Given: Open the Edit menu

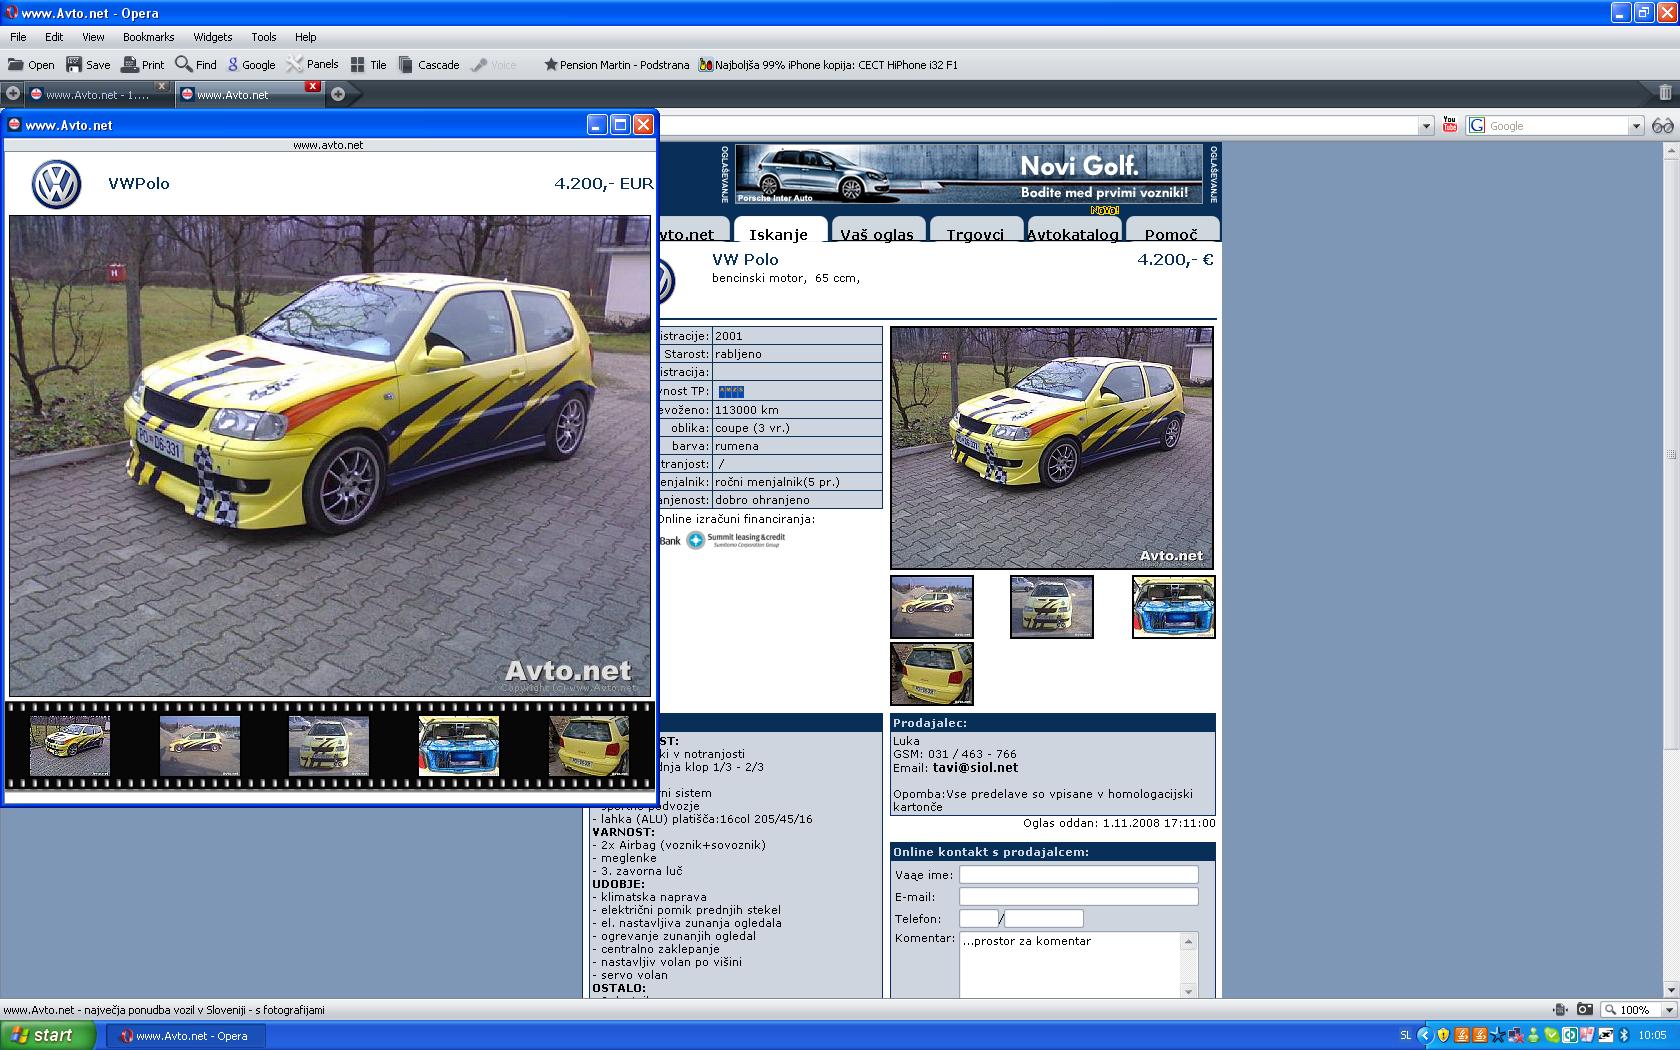Looking at the screenshot, I should click(x=54, y=37).
